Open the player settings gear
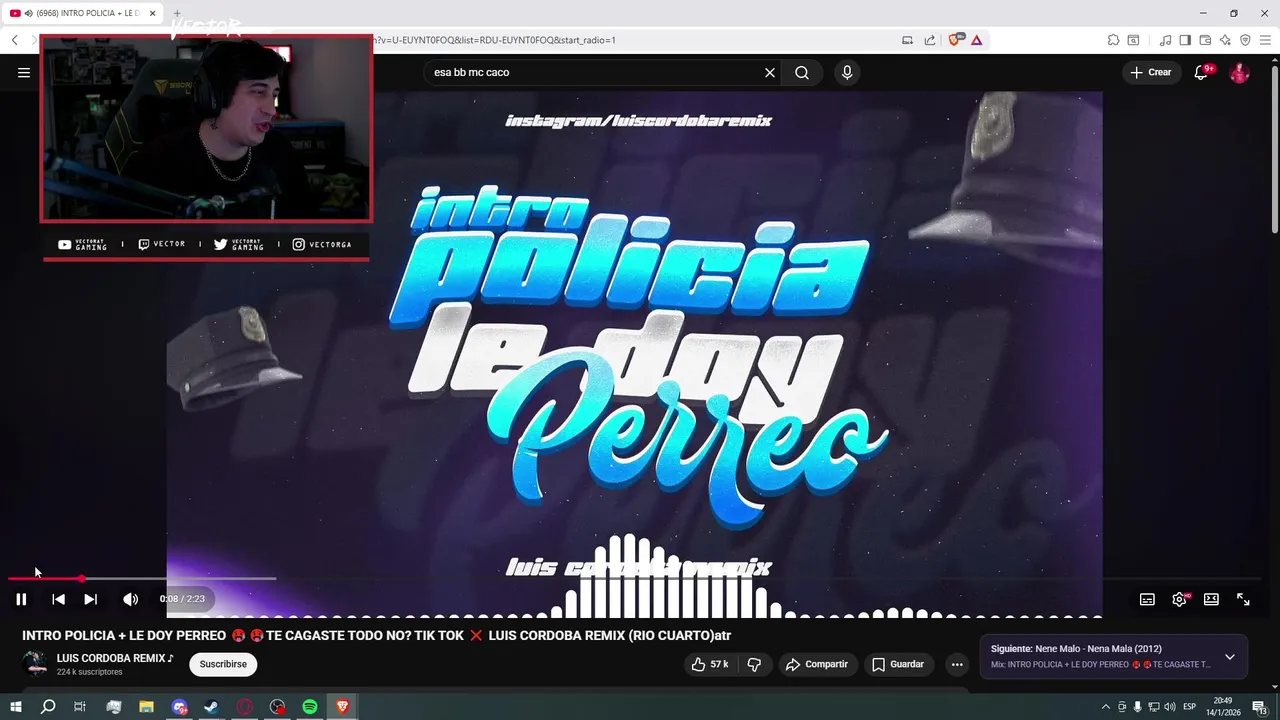 [1179, 599]
